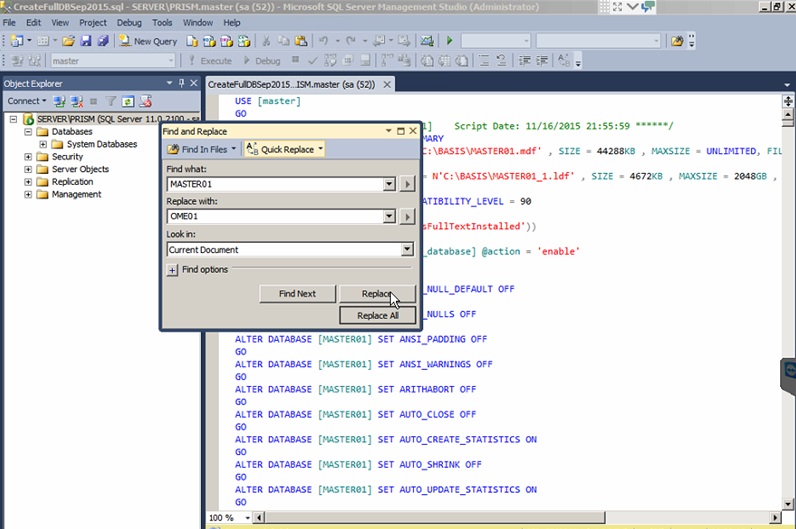The height and width of the screenshot is (529, 796).
Task: Open the File menu
Action: (9, 23)
